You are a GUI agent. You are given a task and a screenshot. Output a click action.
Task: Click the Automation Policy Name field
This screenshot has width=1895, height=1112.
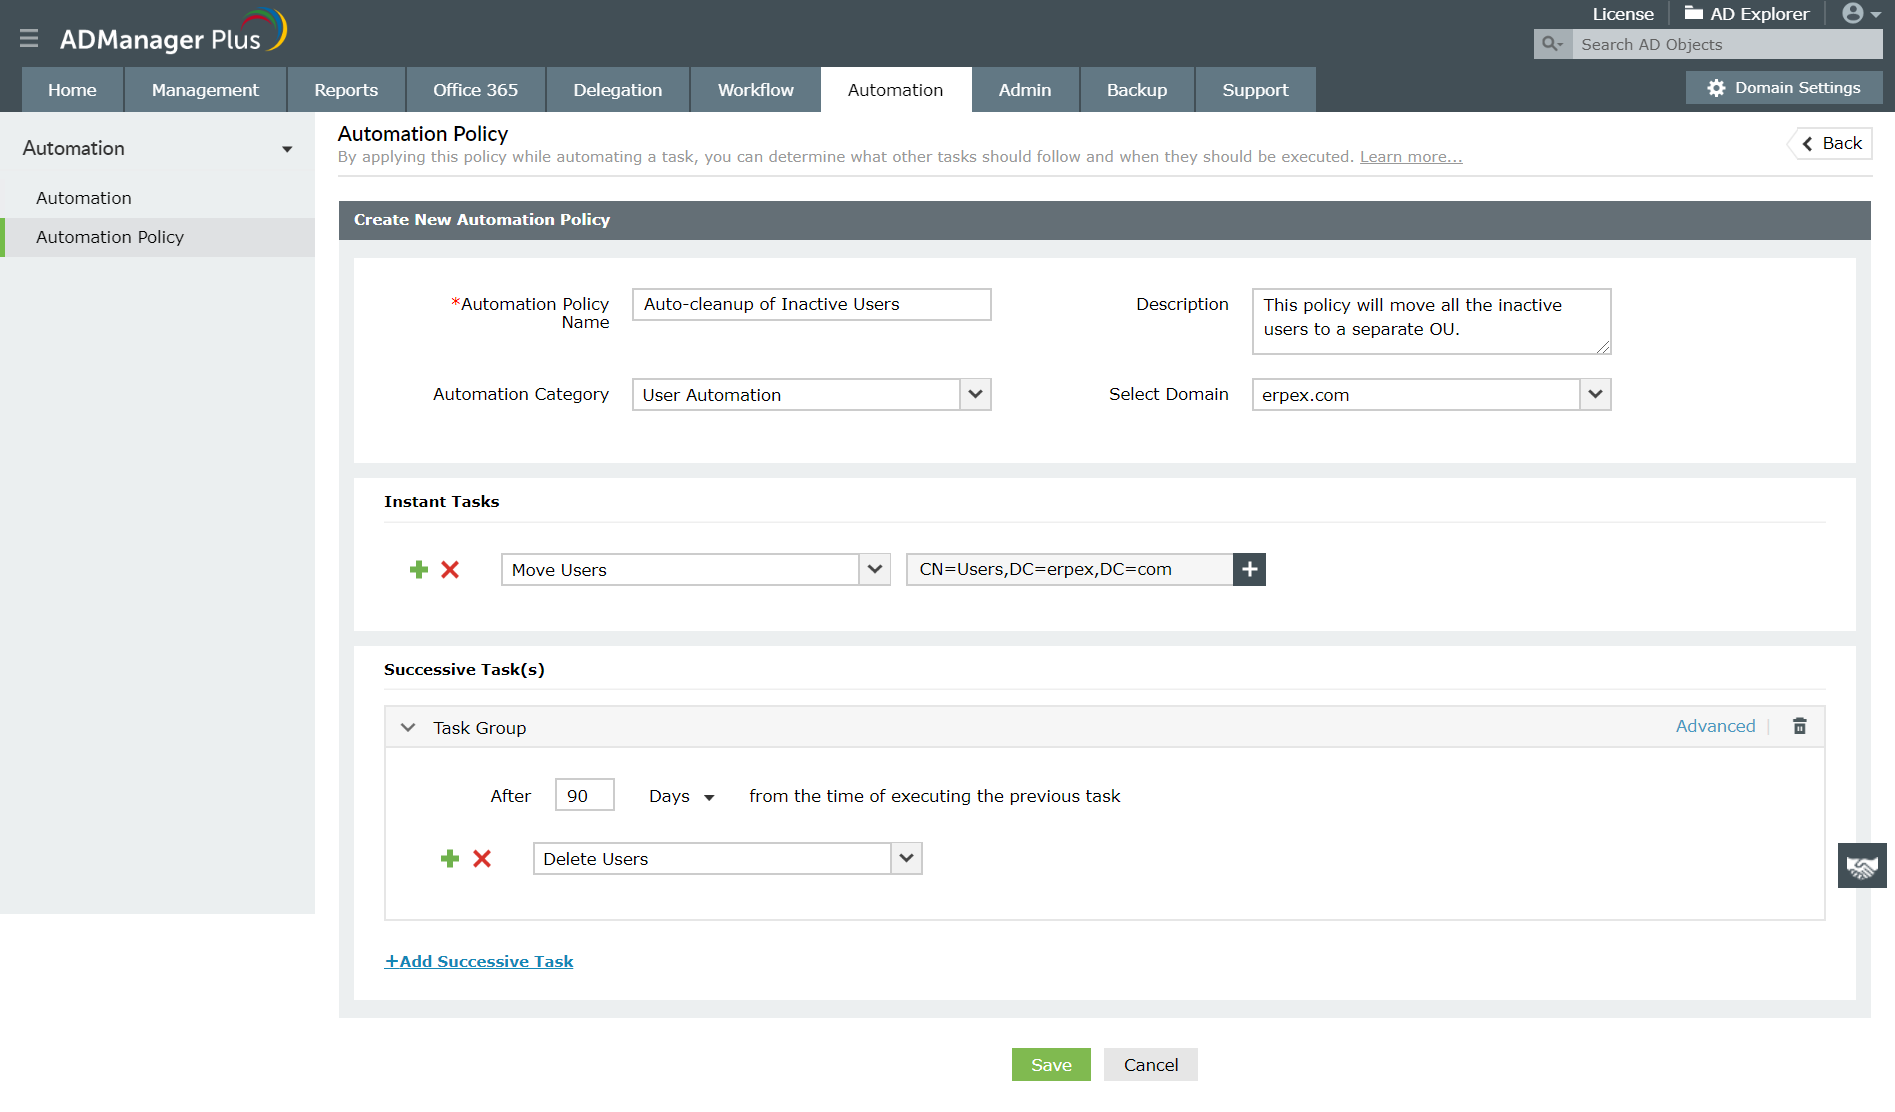(x=811, y=305)
